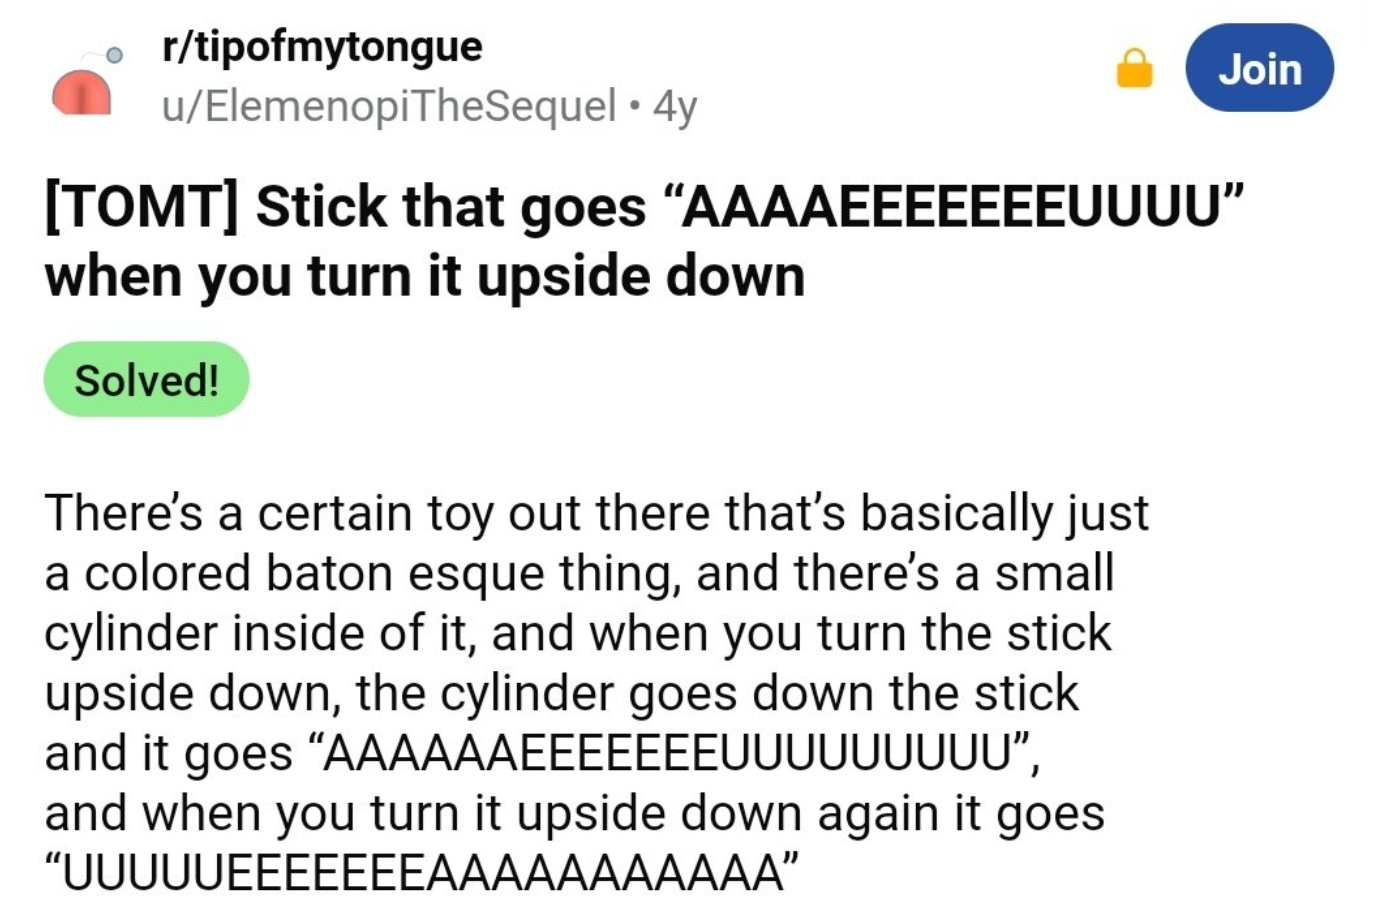Join the r/tipofmytongue community
The image size is (1373, 913).
click(1259, 69)
